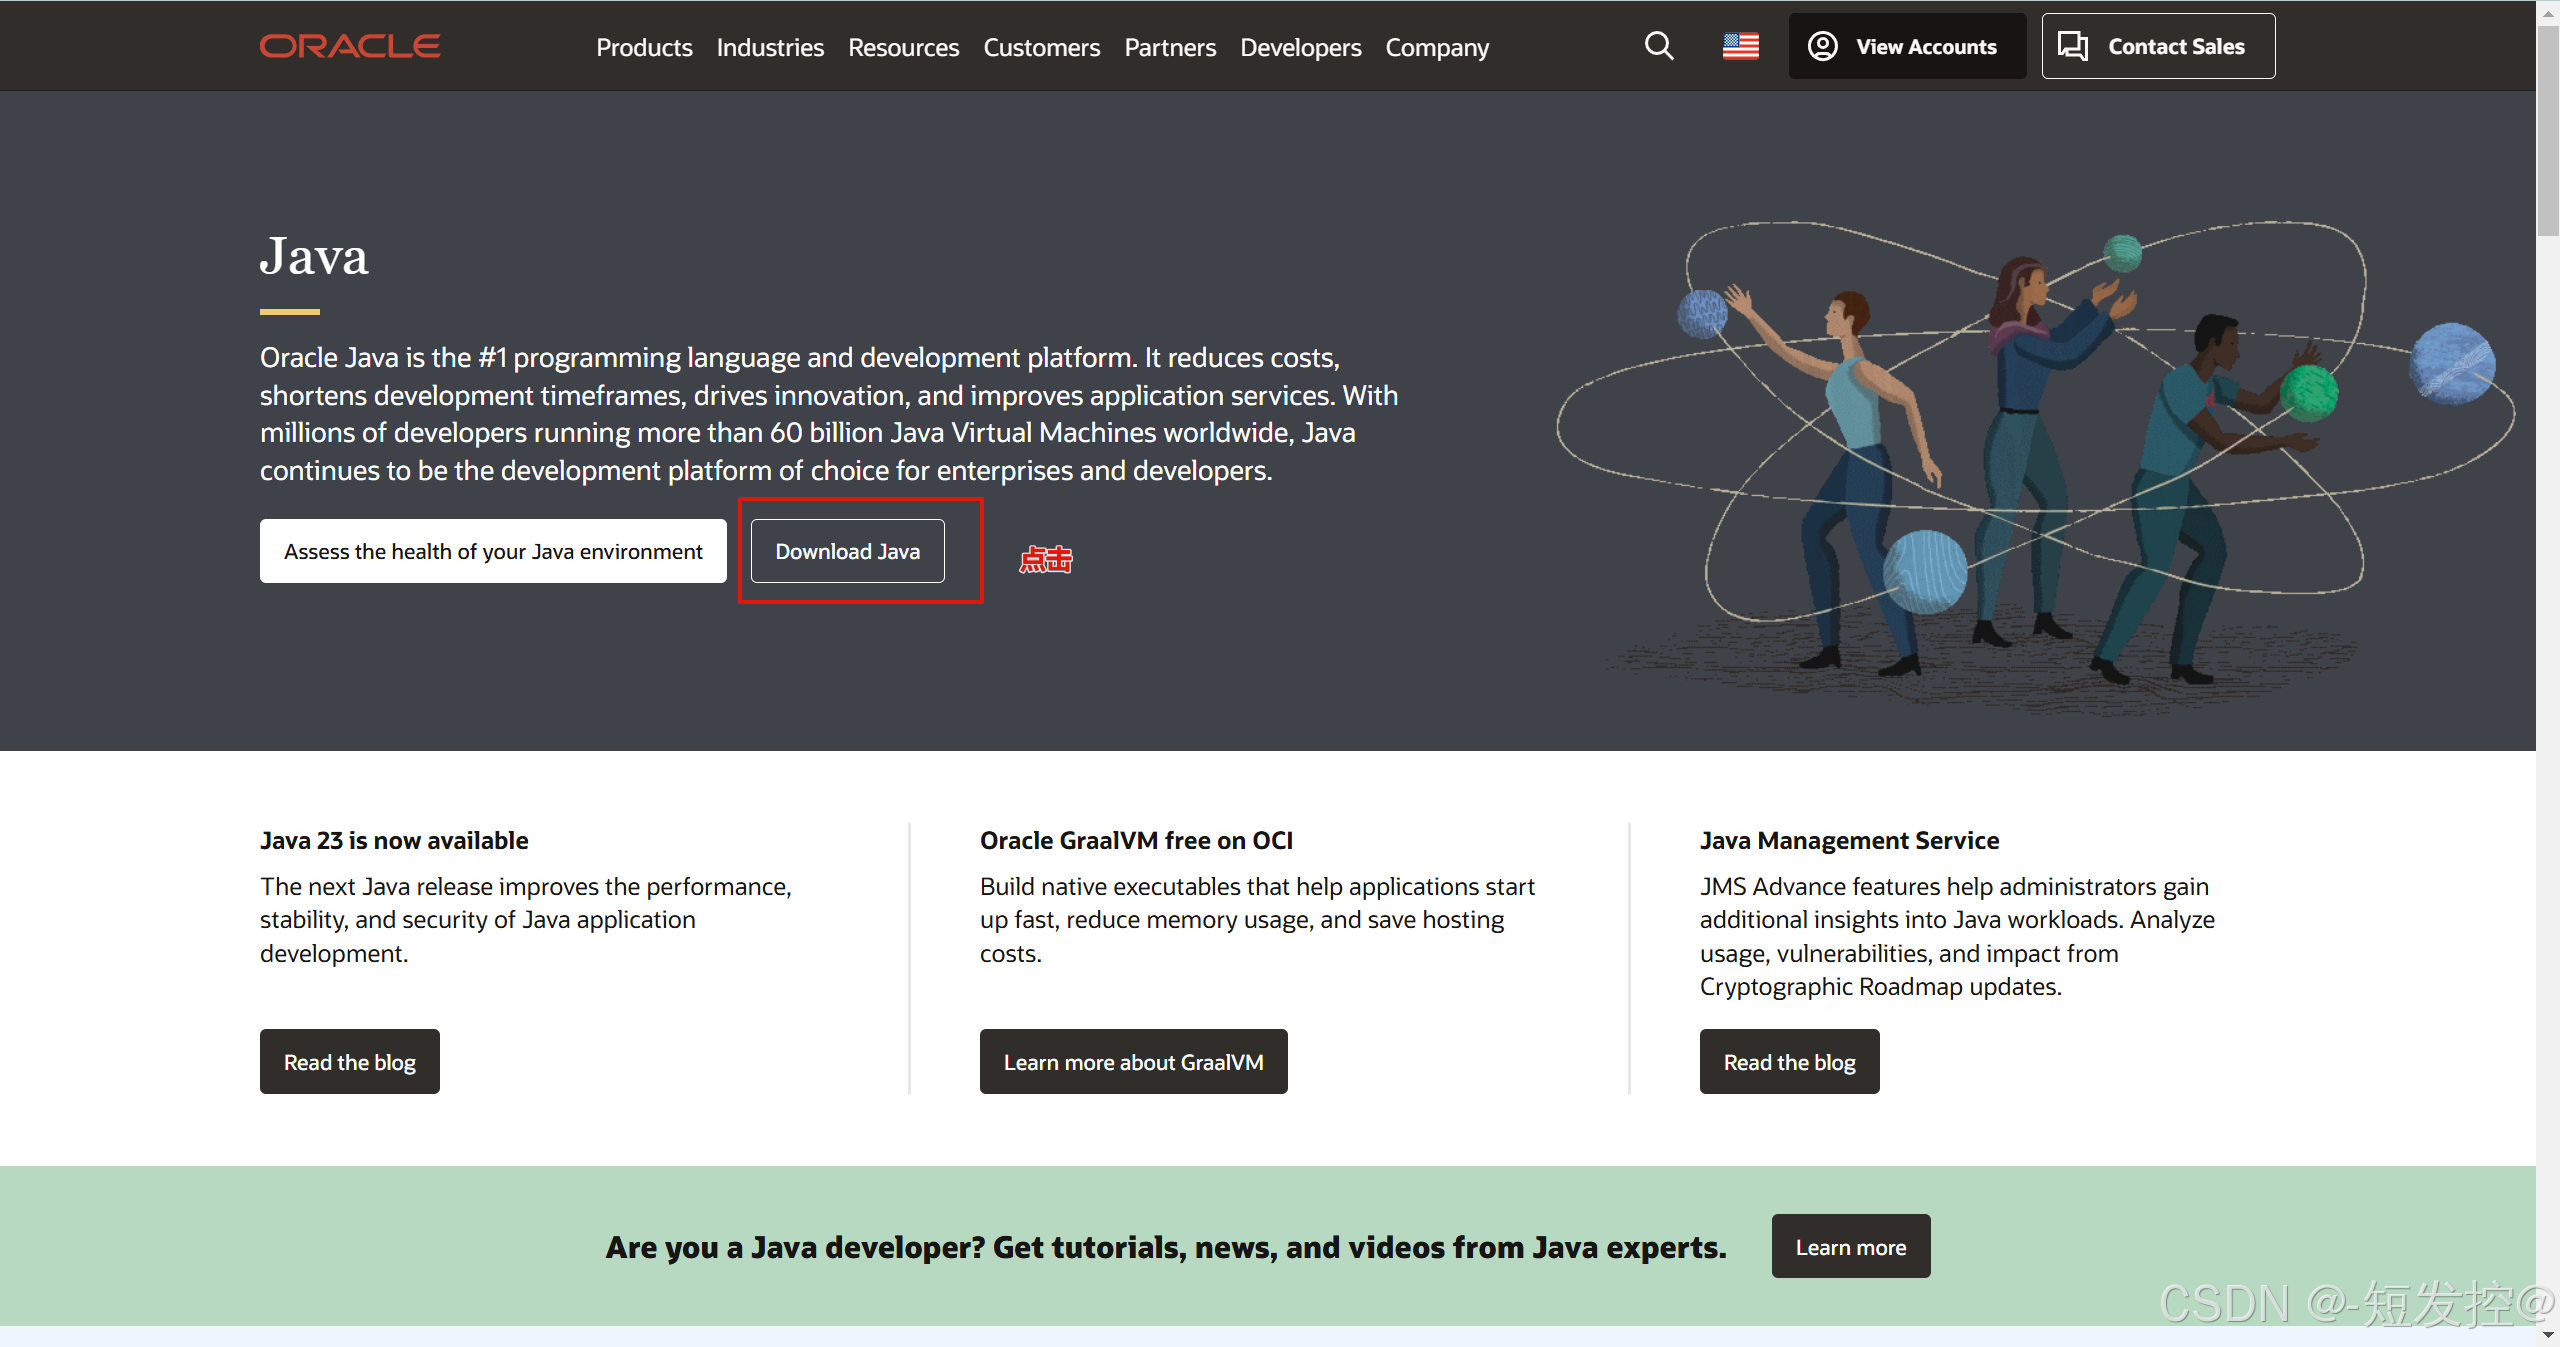Viewport: 2560px width, 1347px height.
Task: Click Learn more about GraalVM
Action: point(1133,1062)
